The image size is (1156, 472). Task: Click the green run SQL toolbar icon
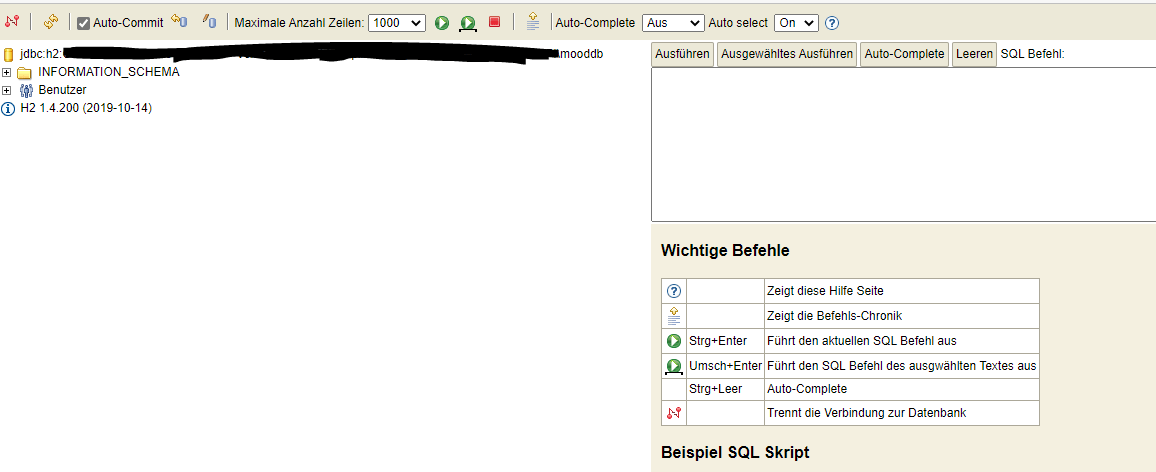442,23
